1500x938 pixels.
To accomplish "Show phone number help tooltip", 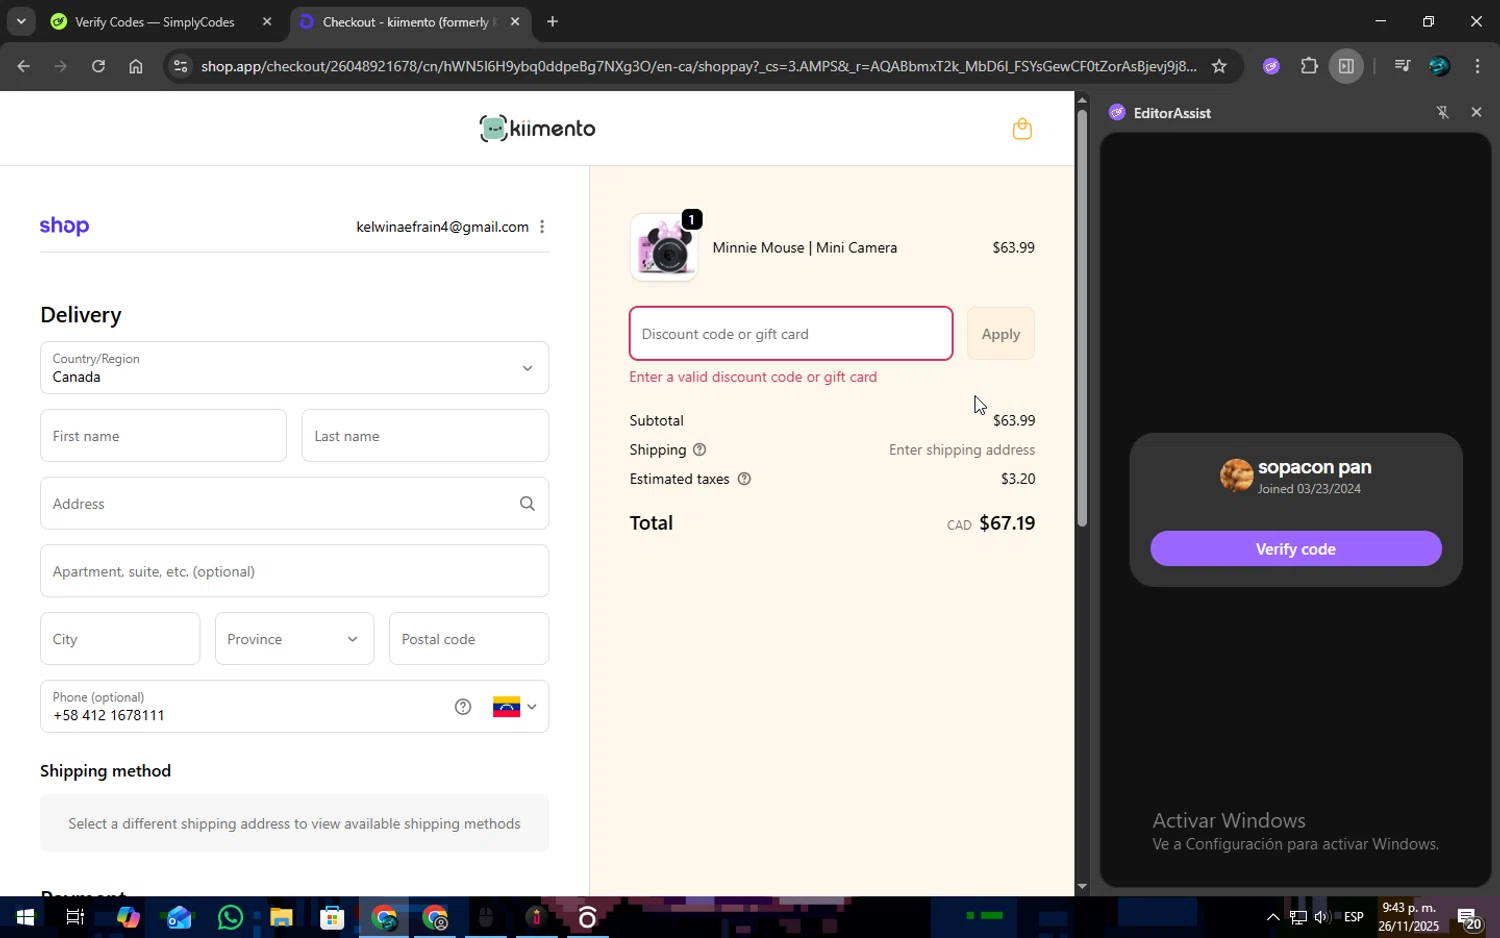I will click(x=462, y=707).
